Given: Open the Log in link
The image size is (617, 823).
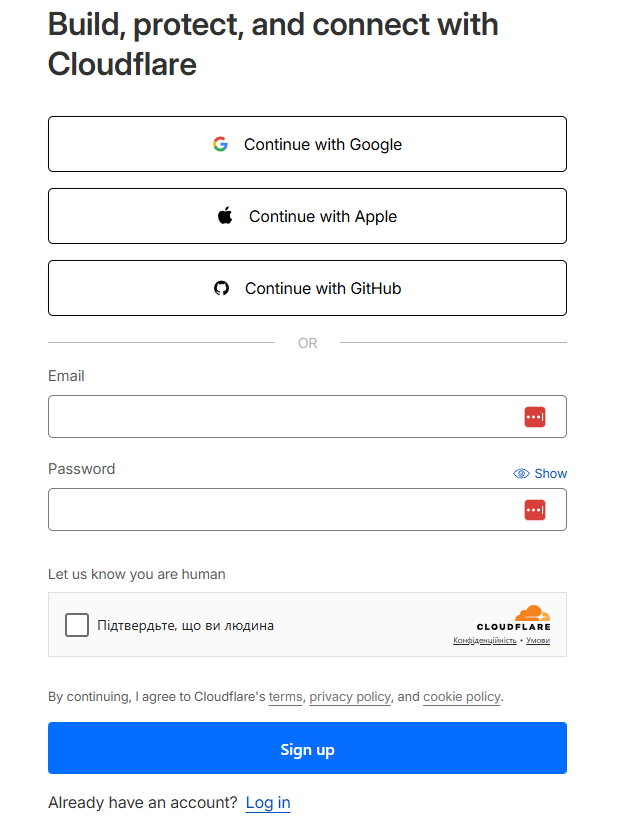Looking at the screenshot, I should pyautogui.click(x=268, y=802).
